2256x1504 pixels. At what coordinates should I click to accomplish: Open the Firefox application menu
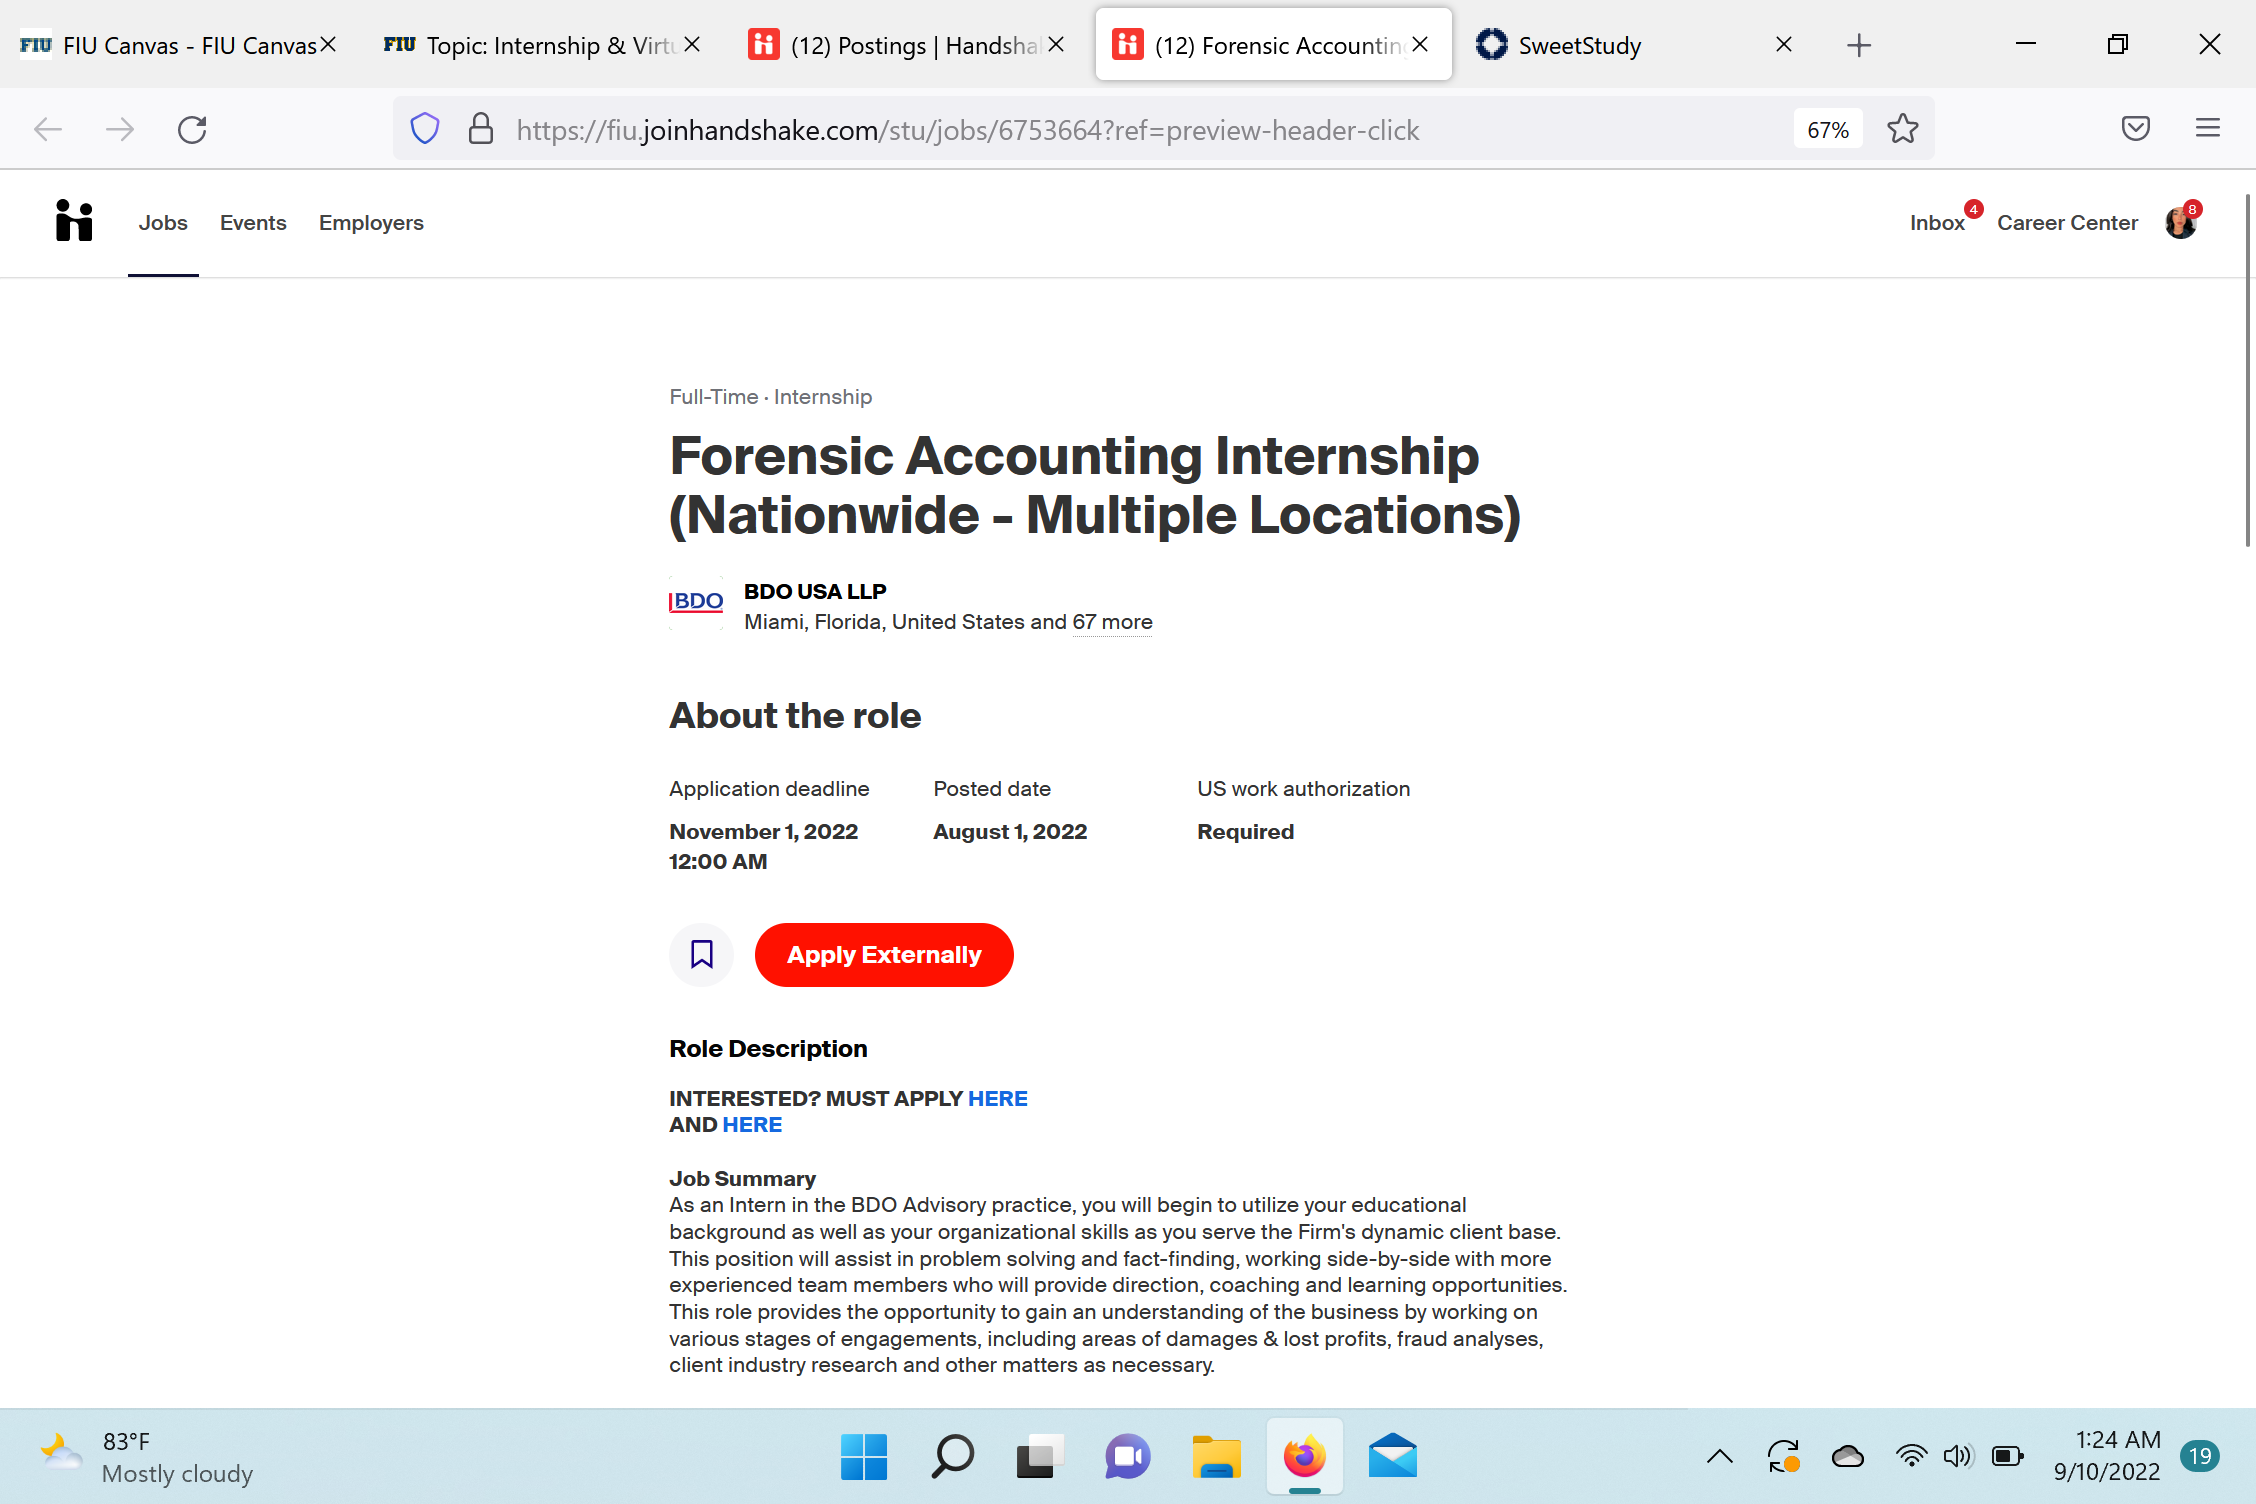point(2208,128)
